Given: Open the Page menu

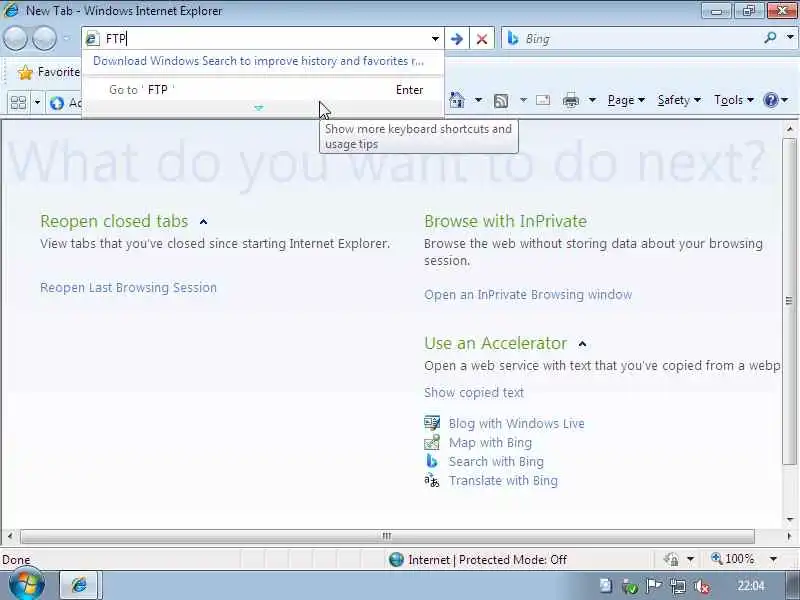Looking at the screenshot, I should (627, 100).
